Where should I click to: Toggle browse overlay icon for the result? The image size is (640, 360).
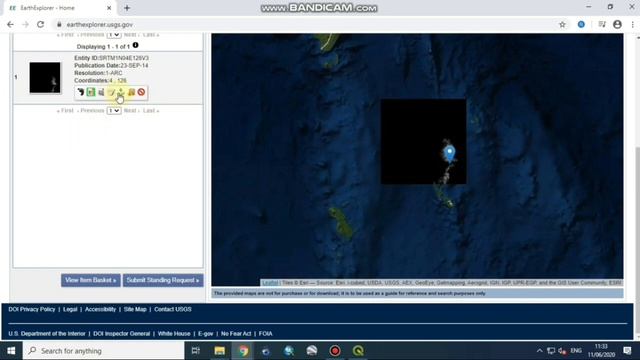[x=91, y=92]
